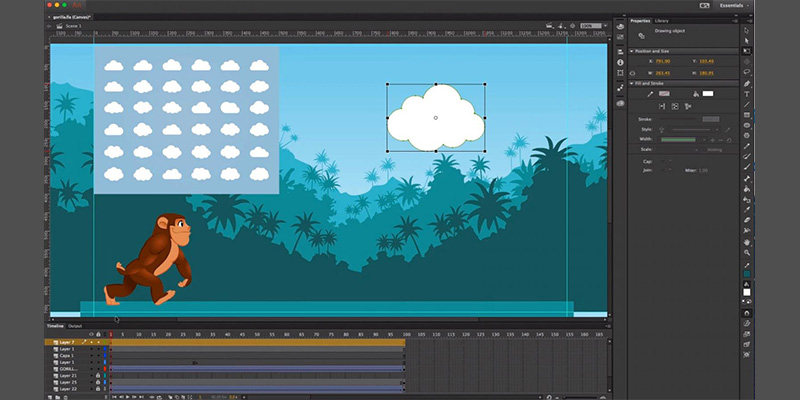Select the Paint Bucket tool
Image resolution: width=800 pixels, height=400 pixels.
point(746,189)
